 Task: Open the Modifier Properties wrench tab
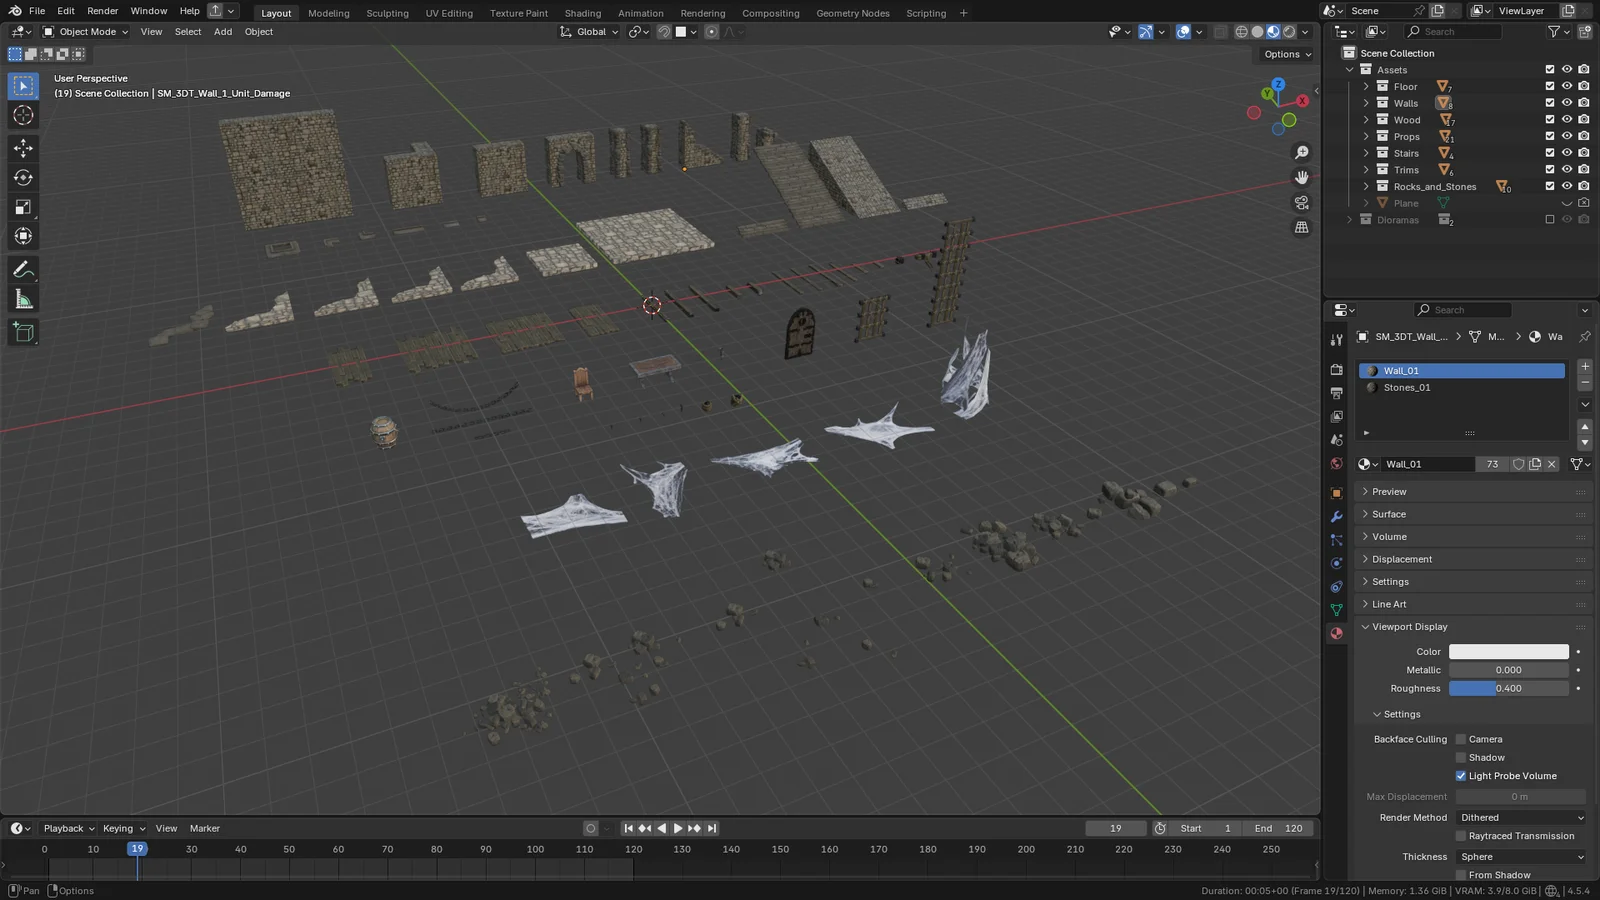click(x=1336, y=516)
